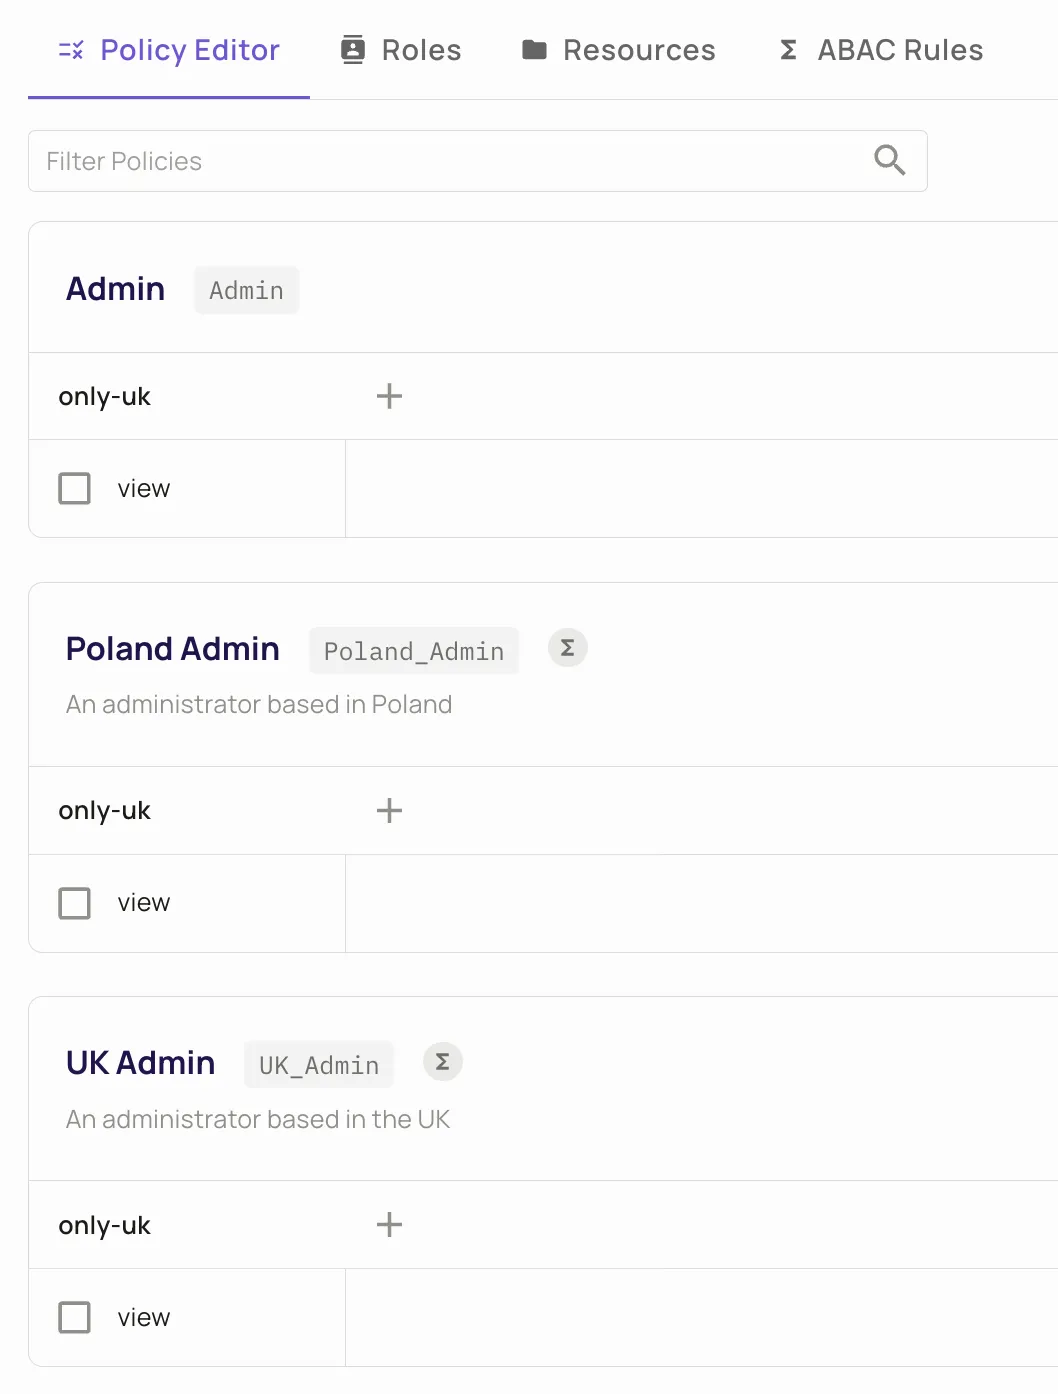Open the Resources tab
The height and width of the screenshot is (1394, 1058).
pyautogui.click(x=639, y=50)
